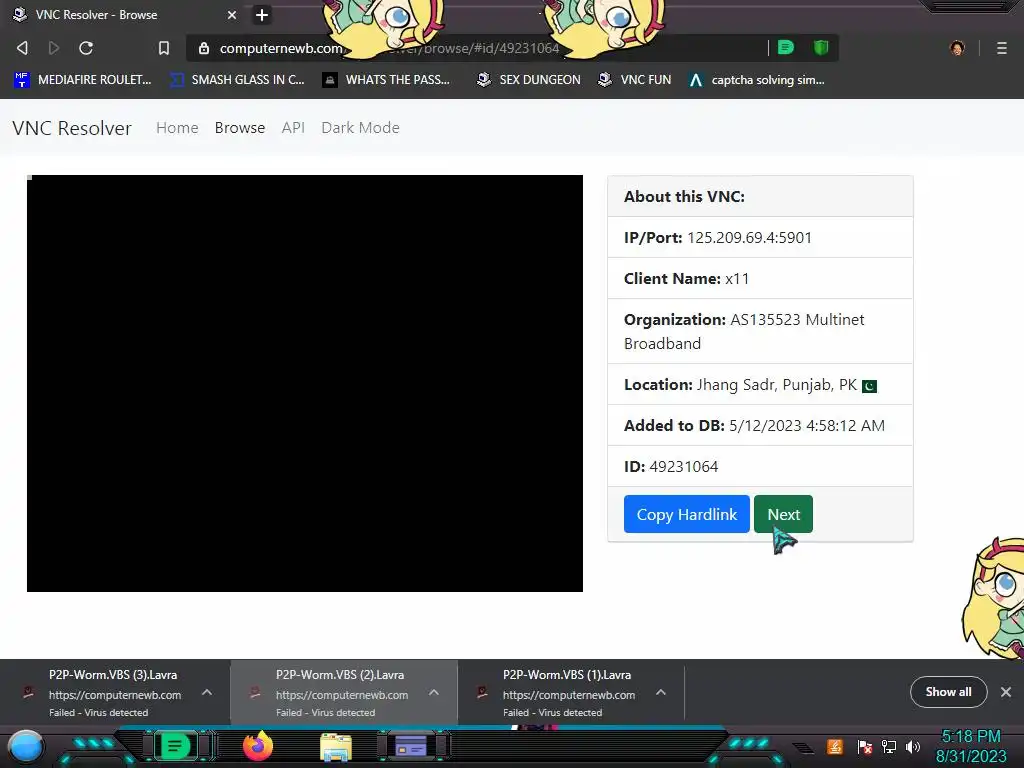Open the Windows Start orb
The image size is (1024, 768).
tap(26, 748)
